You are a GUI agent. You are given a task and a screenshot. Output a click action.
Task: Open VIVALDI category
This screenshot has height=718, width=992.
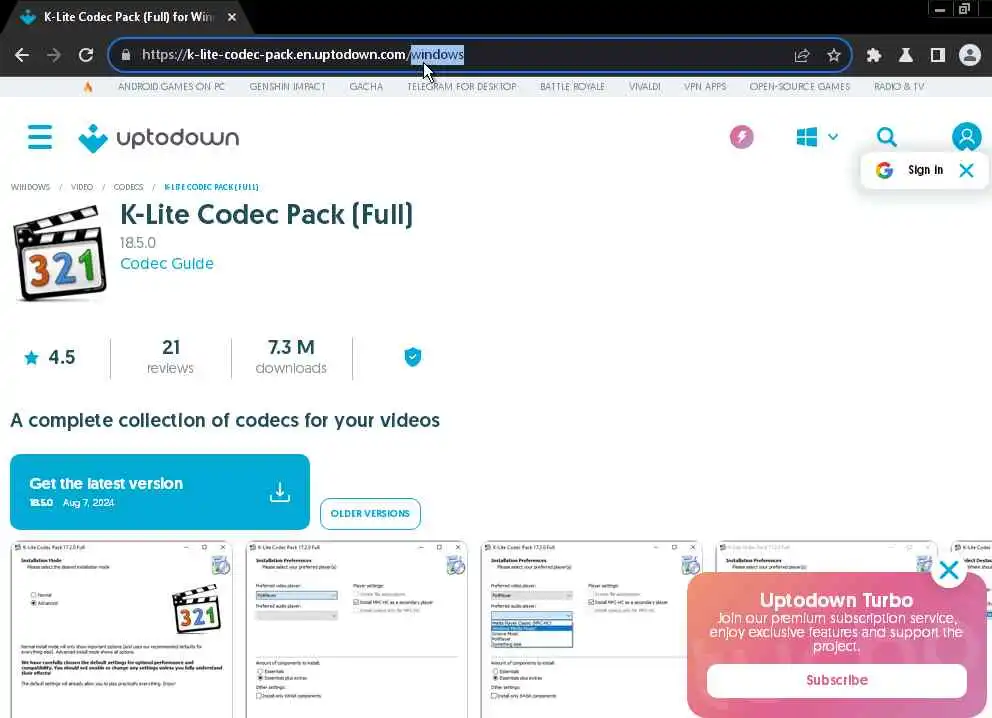pos(645,87)
